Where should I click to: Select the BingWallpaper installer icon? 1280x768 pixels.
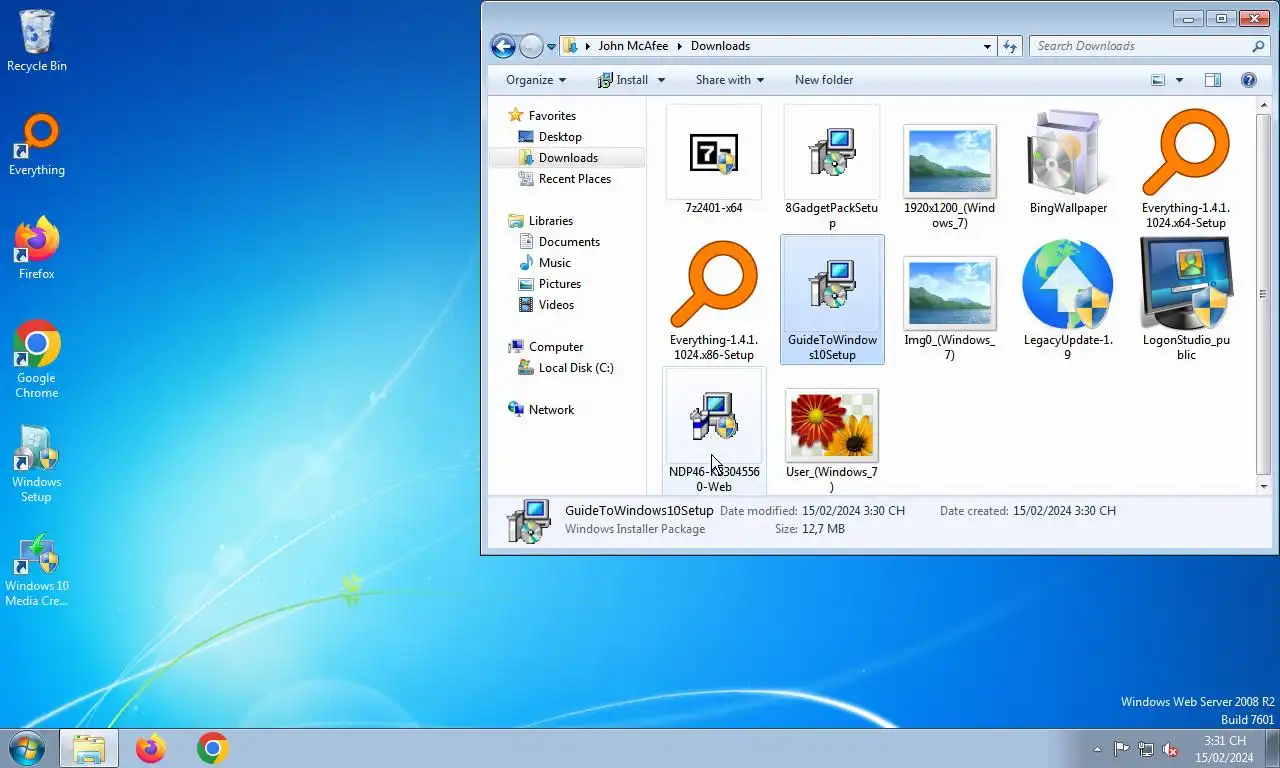1068,160
